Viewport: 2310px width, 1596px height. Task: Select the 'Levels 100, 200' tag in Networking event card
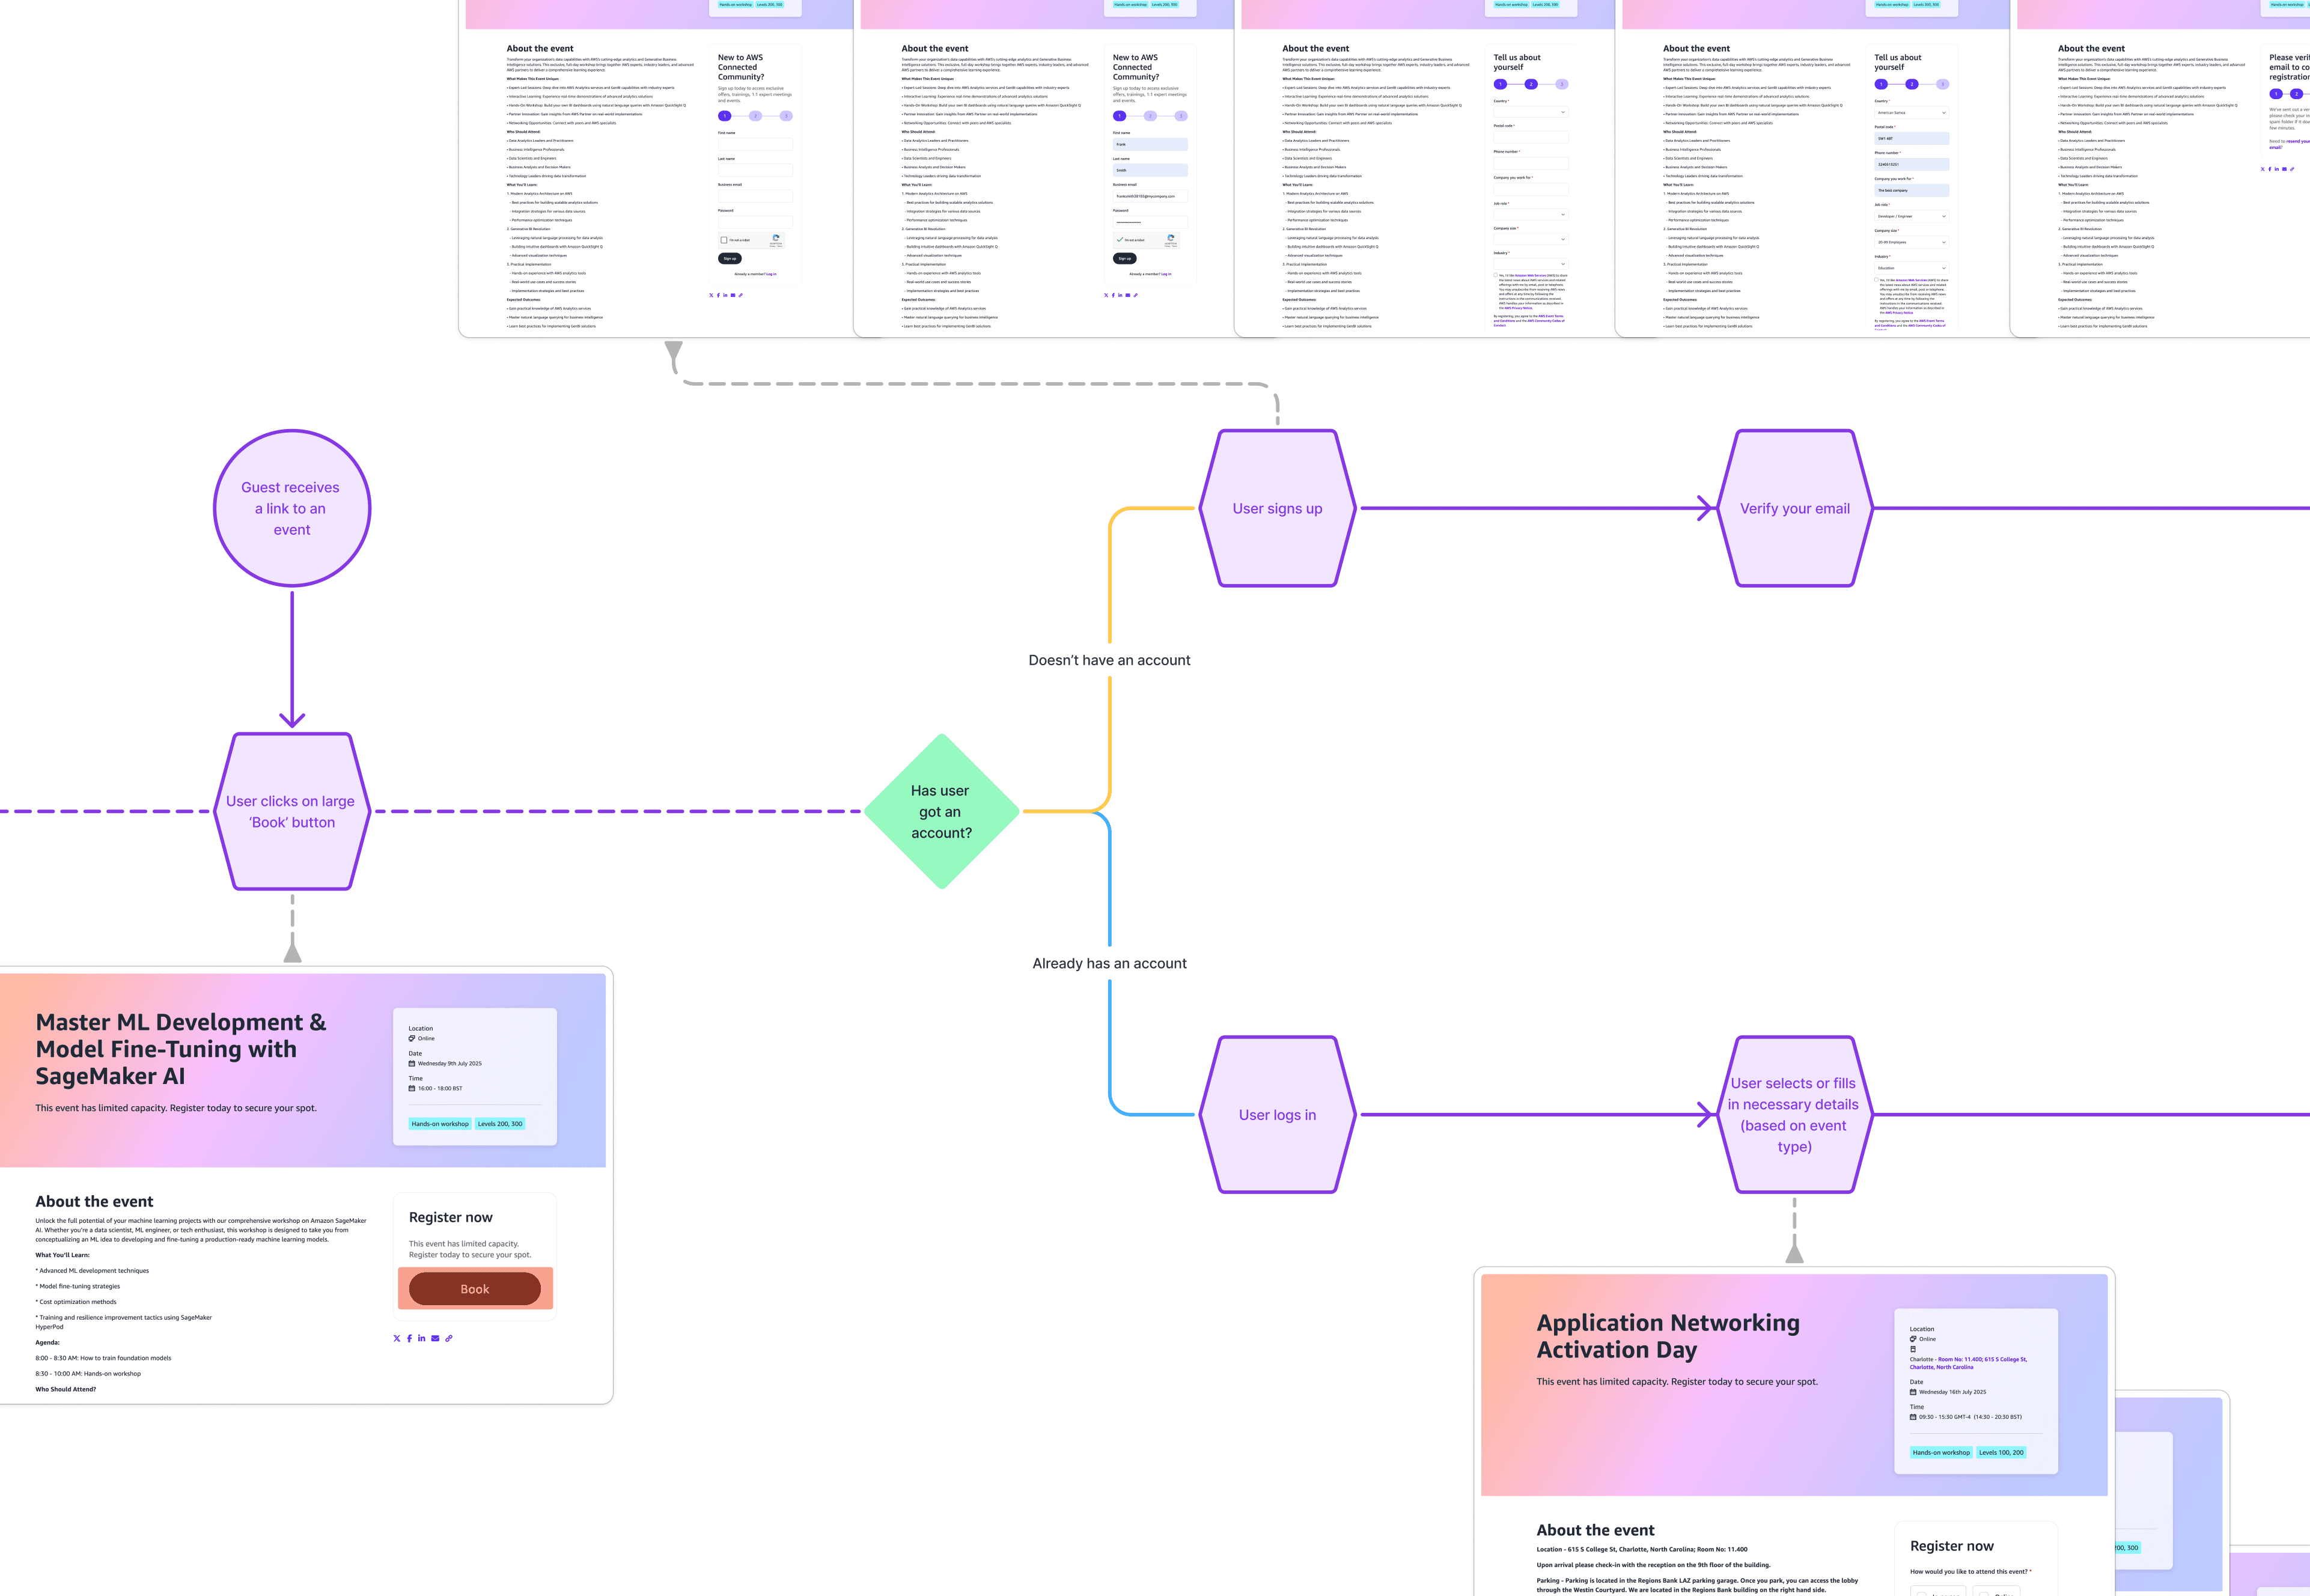click(2000, 1452)
